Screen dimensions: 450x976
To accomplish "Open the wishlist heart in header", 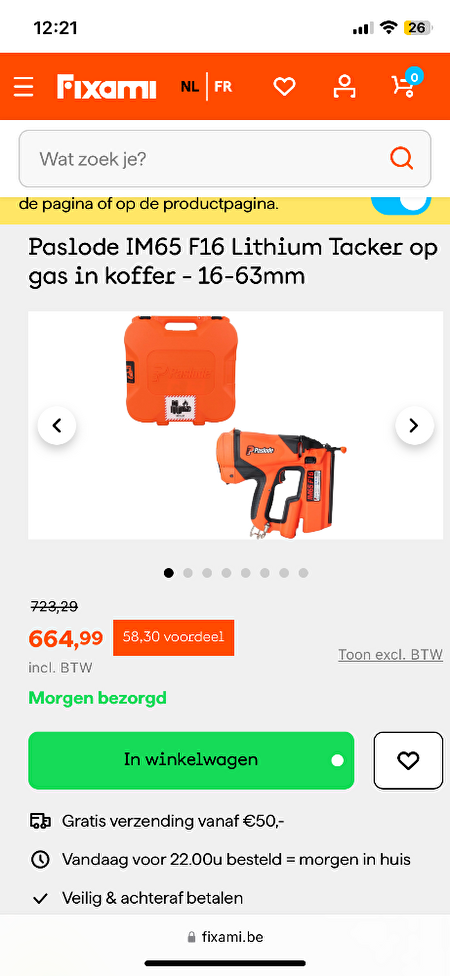I will (284, 87).
